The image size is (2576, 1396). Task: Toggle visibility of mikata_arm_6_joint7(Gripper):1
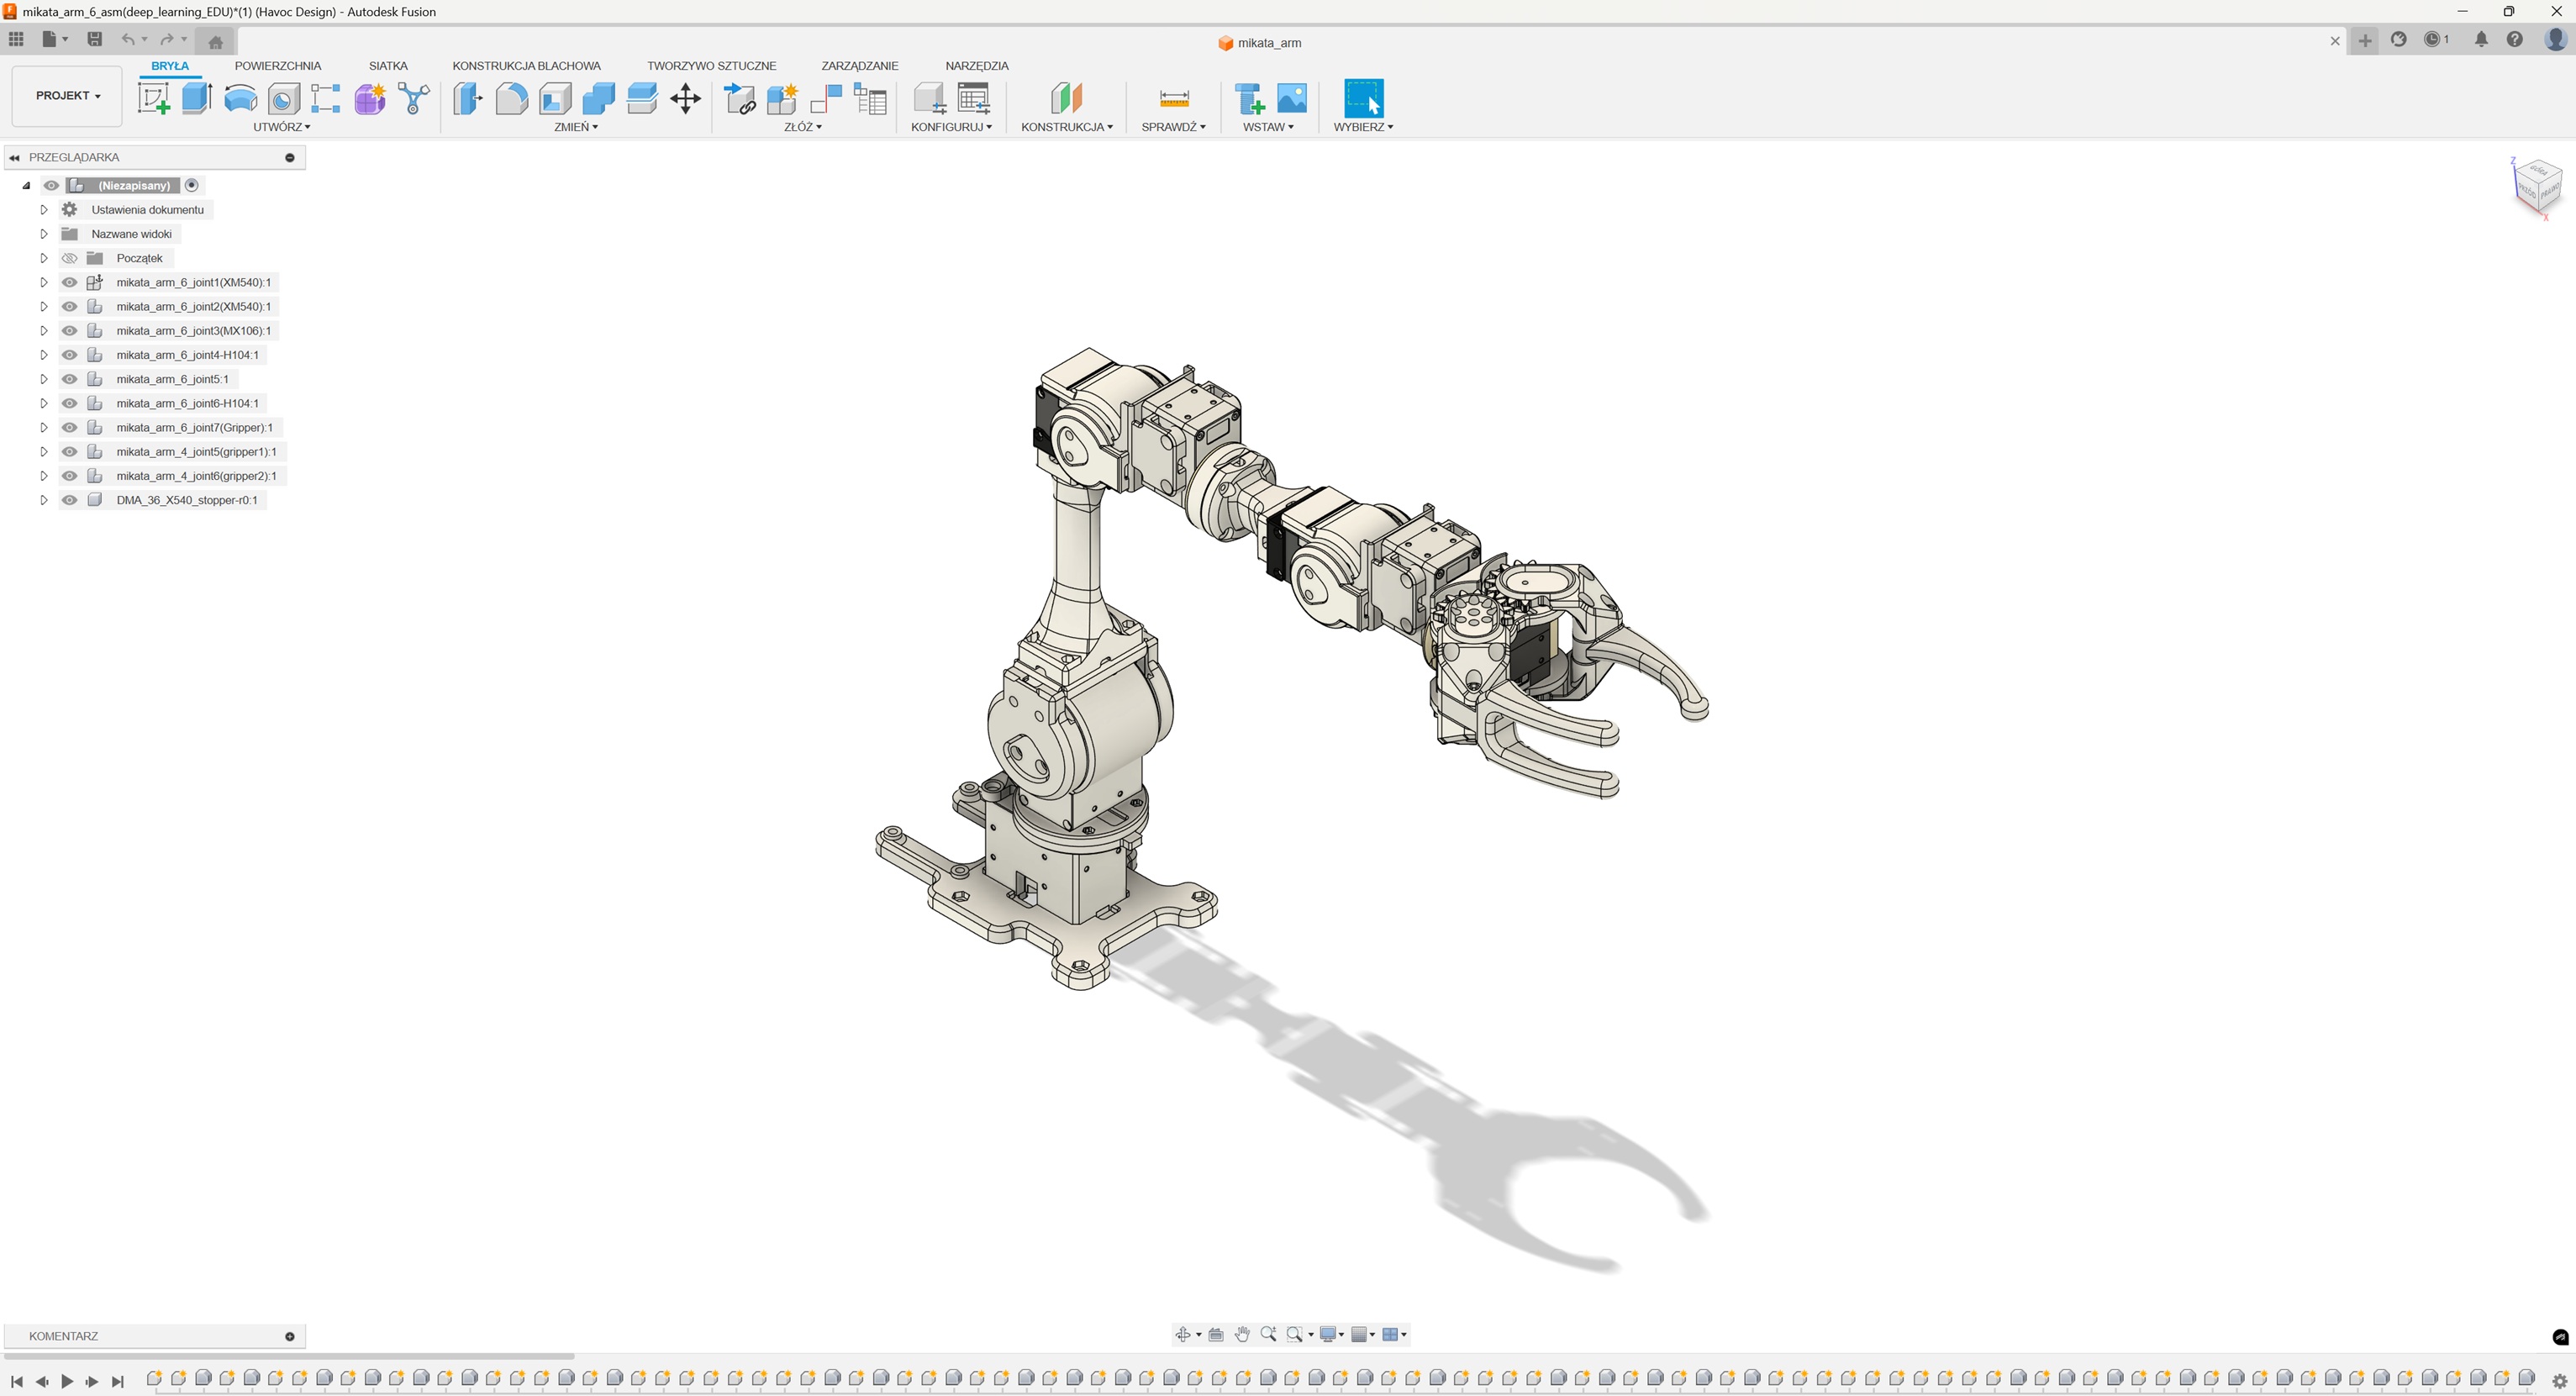tap(70, 427)
